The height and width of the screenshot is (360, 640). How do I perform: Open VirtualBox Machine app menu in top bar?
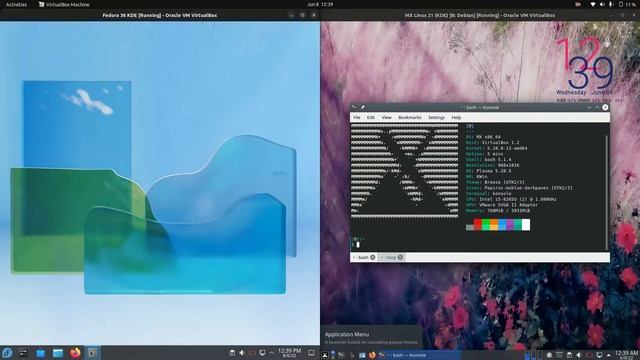[64, 4]
